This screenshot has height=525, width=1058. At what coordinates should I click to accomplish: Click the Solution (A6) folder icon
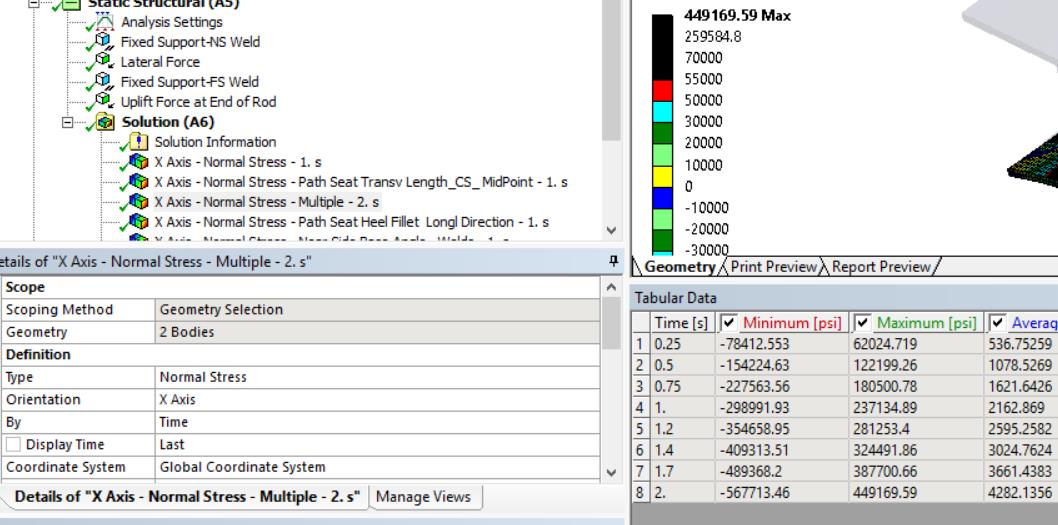pos(105,122)
